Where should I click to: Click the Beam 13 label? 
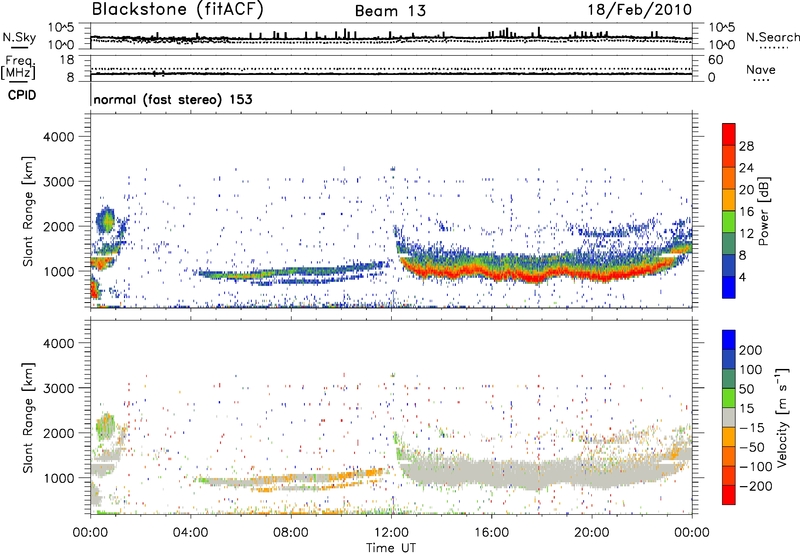[390, 11]
